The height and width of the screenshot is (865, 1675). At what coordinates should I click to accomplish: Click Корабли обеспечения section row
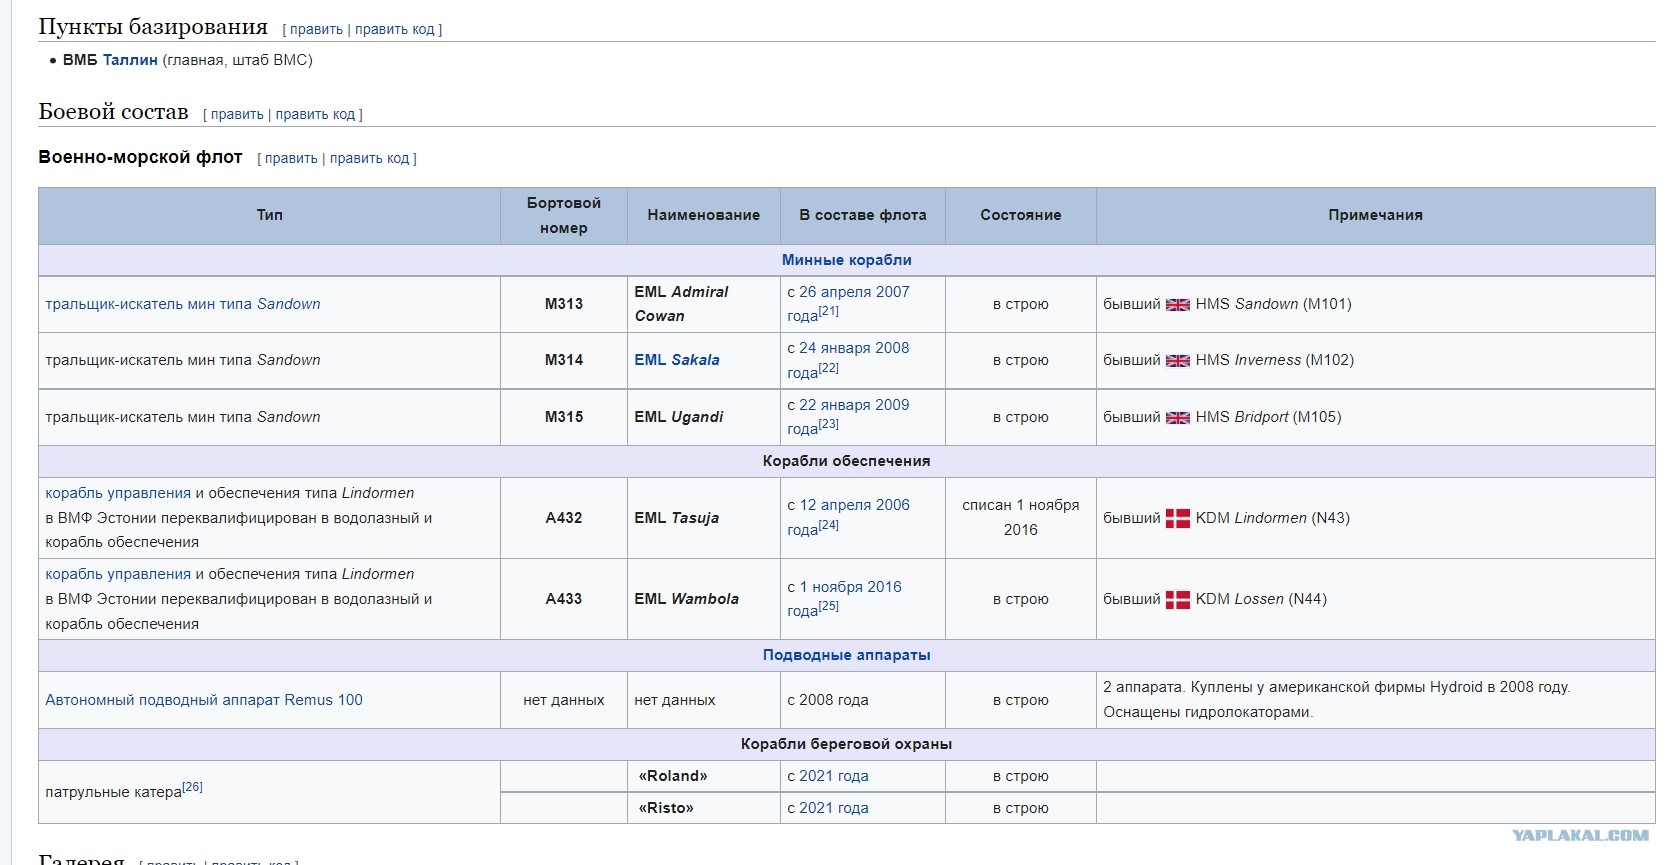(x=847, y=461)
